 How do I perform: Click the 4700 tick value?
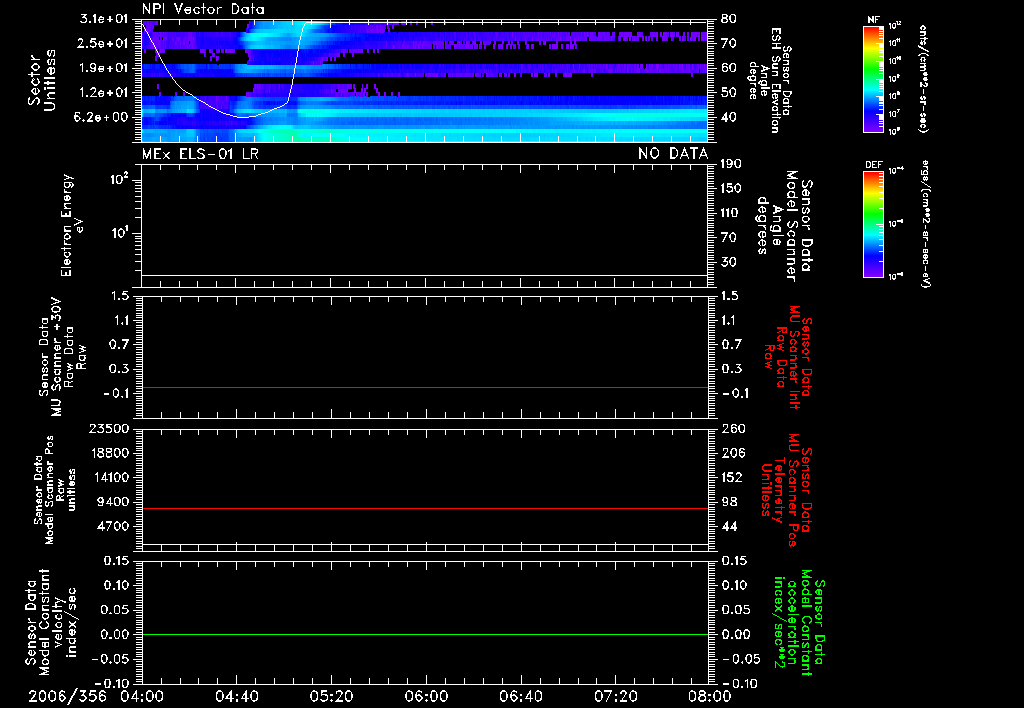click(113, 526)
